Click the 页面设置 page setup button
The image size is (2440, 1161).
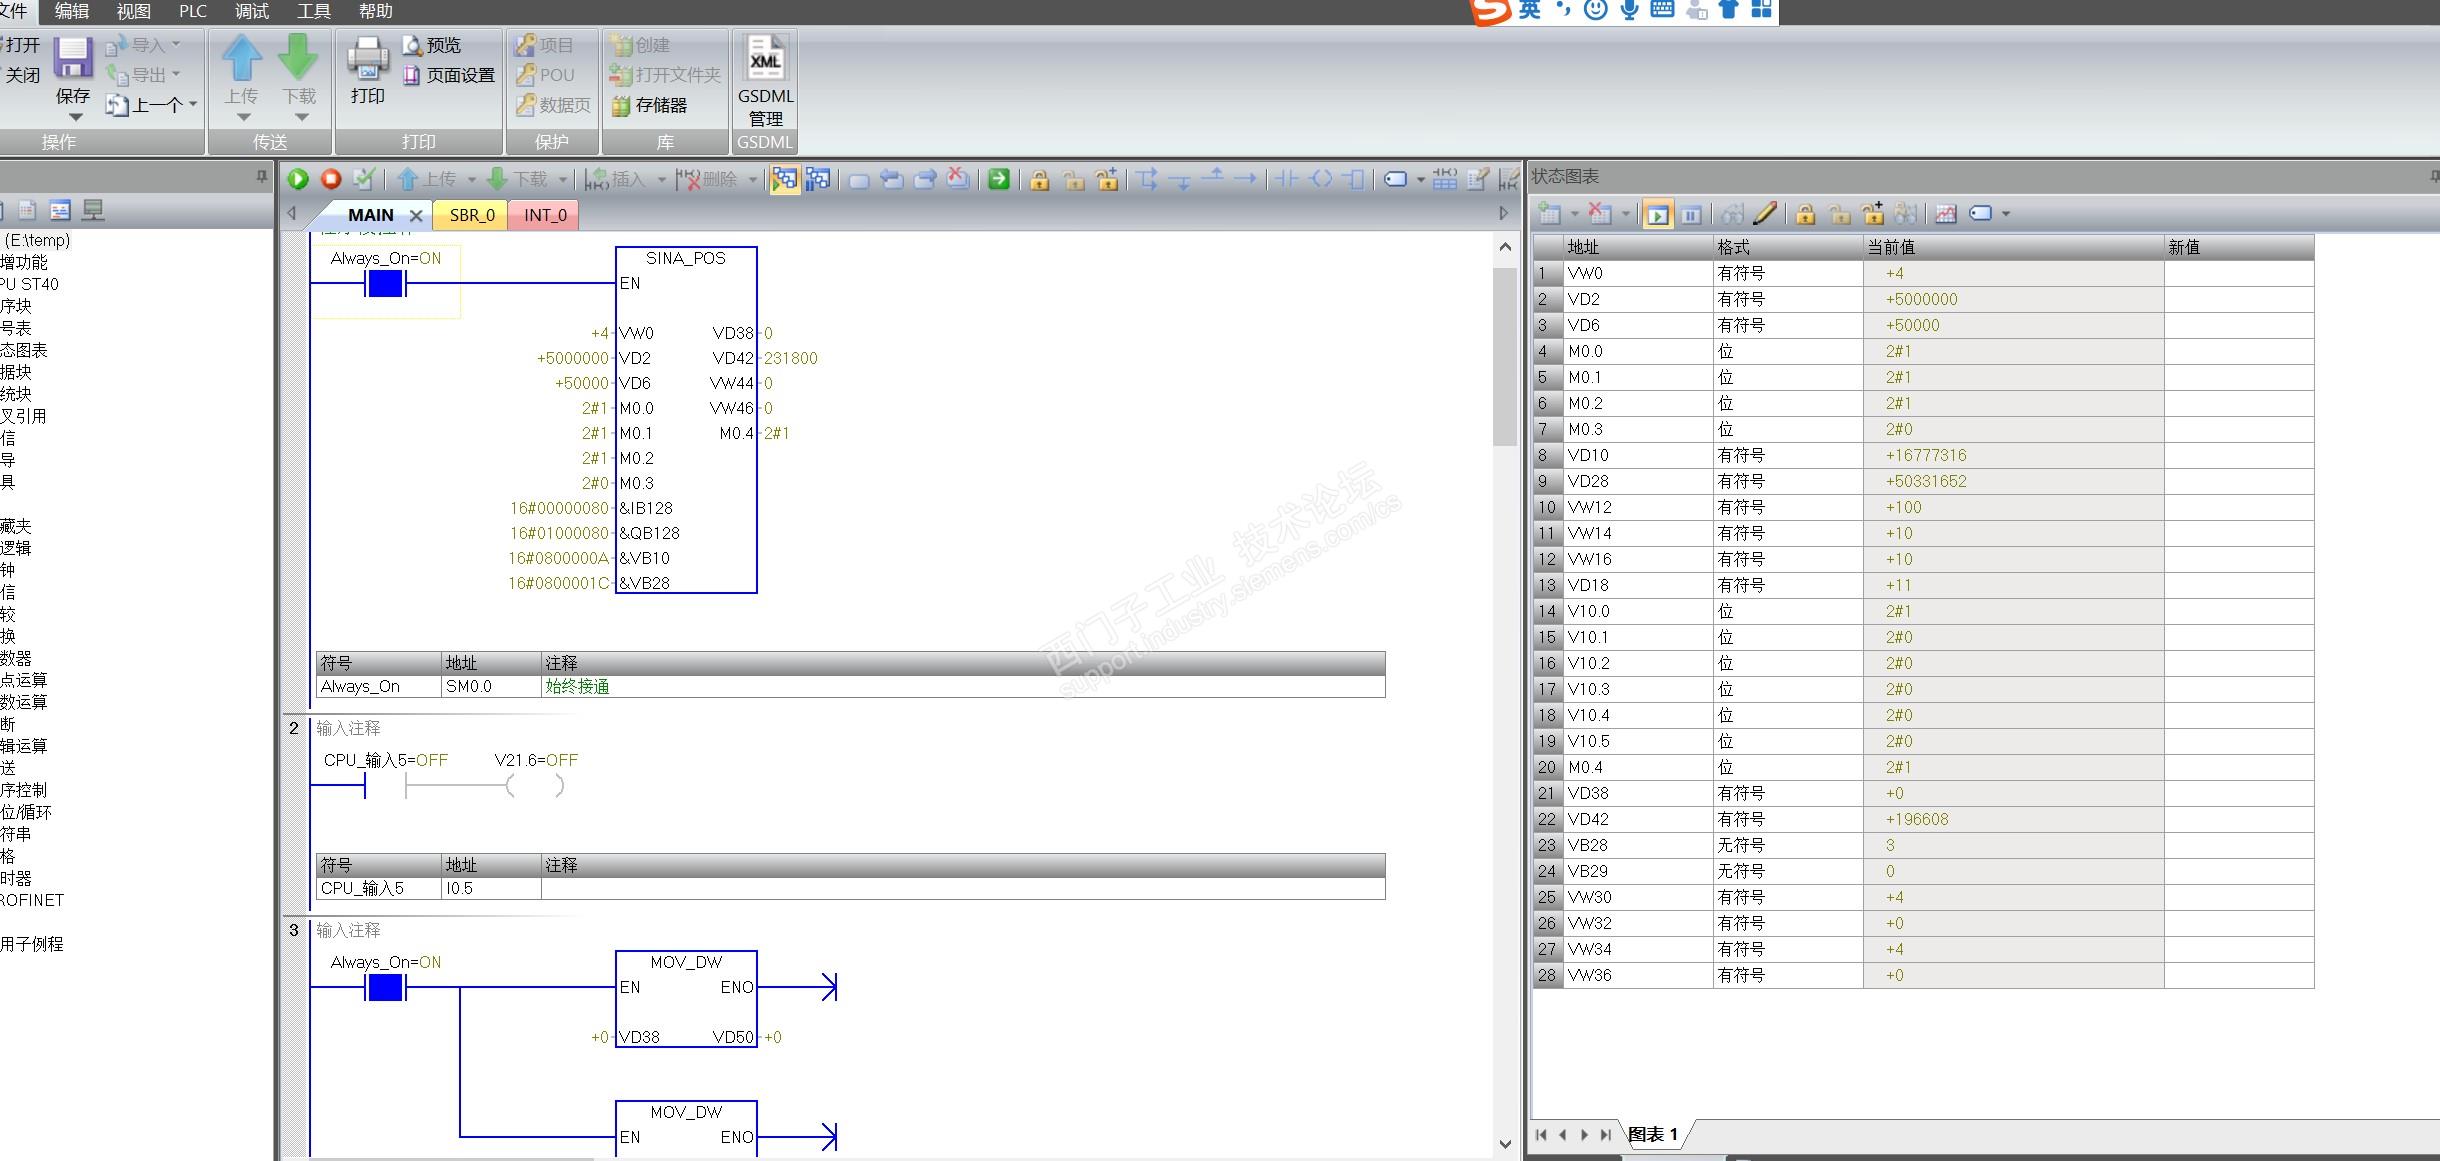click(449, 75)
